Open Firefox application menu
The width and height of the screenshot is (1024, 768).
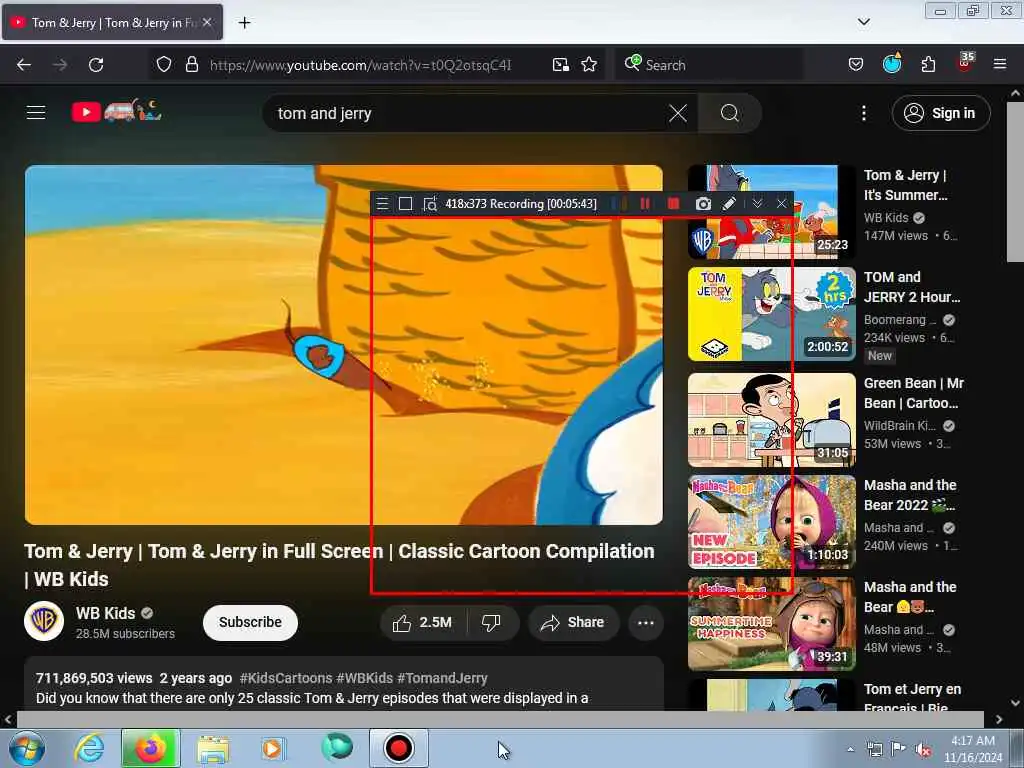click(x=1000, y=65)
